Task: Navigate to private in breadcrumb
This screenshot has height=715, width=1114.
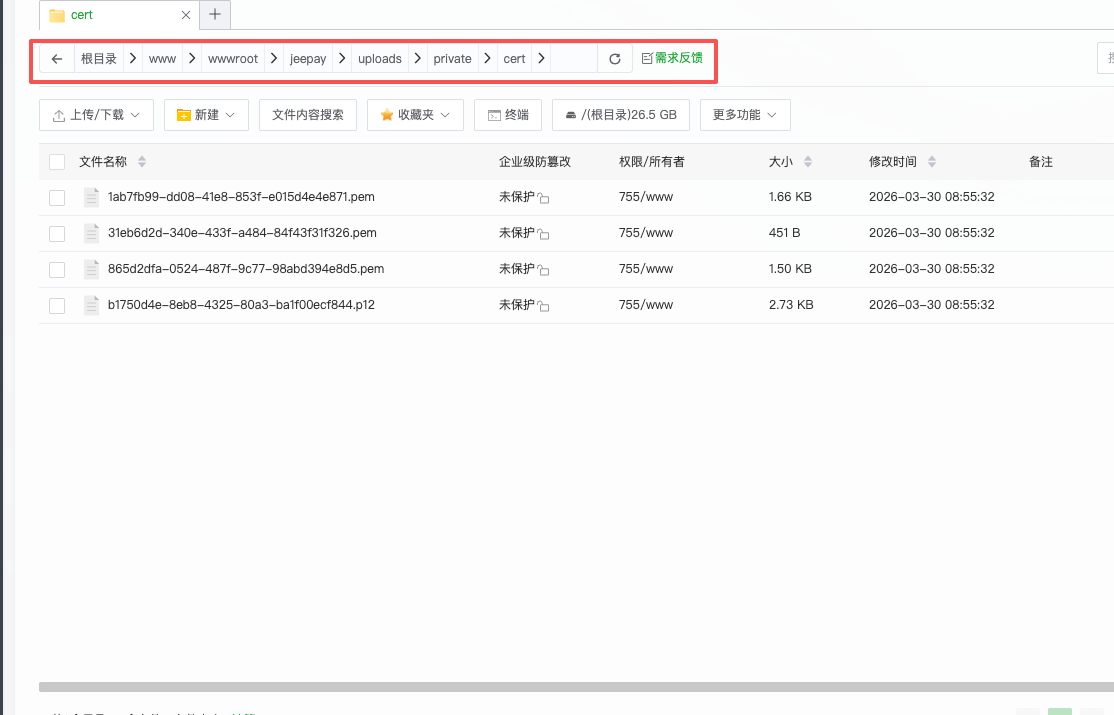Action: (x=453, y=59)
